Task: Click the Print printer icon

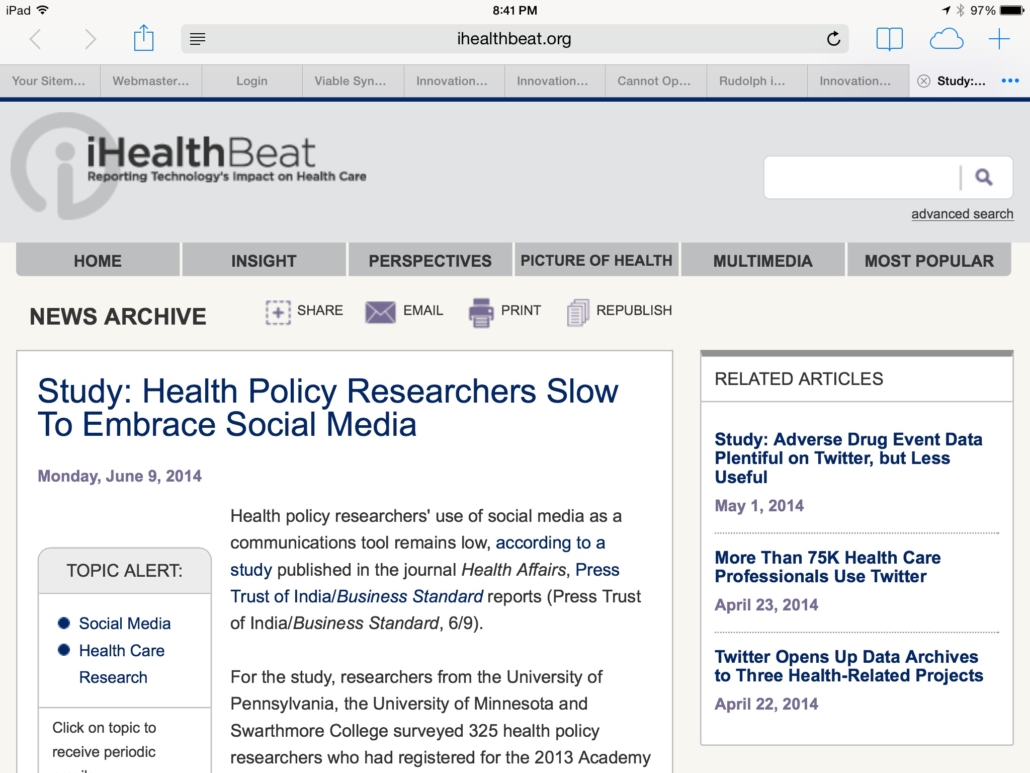Action: click(x=481, y=312)
